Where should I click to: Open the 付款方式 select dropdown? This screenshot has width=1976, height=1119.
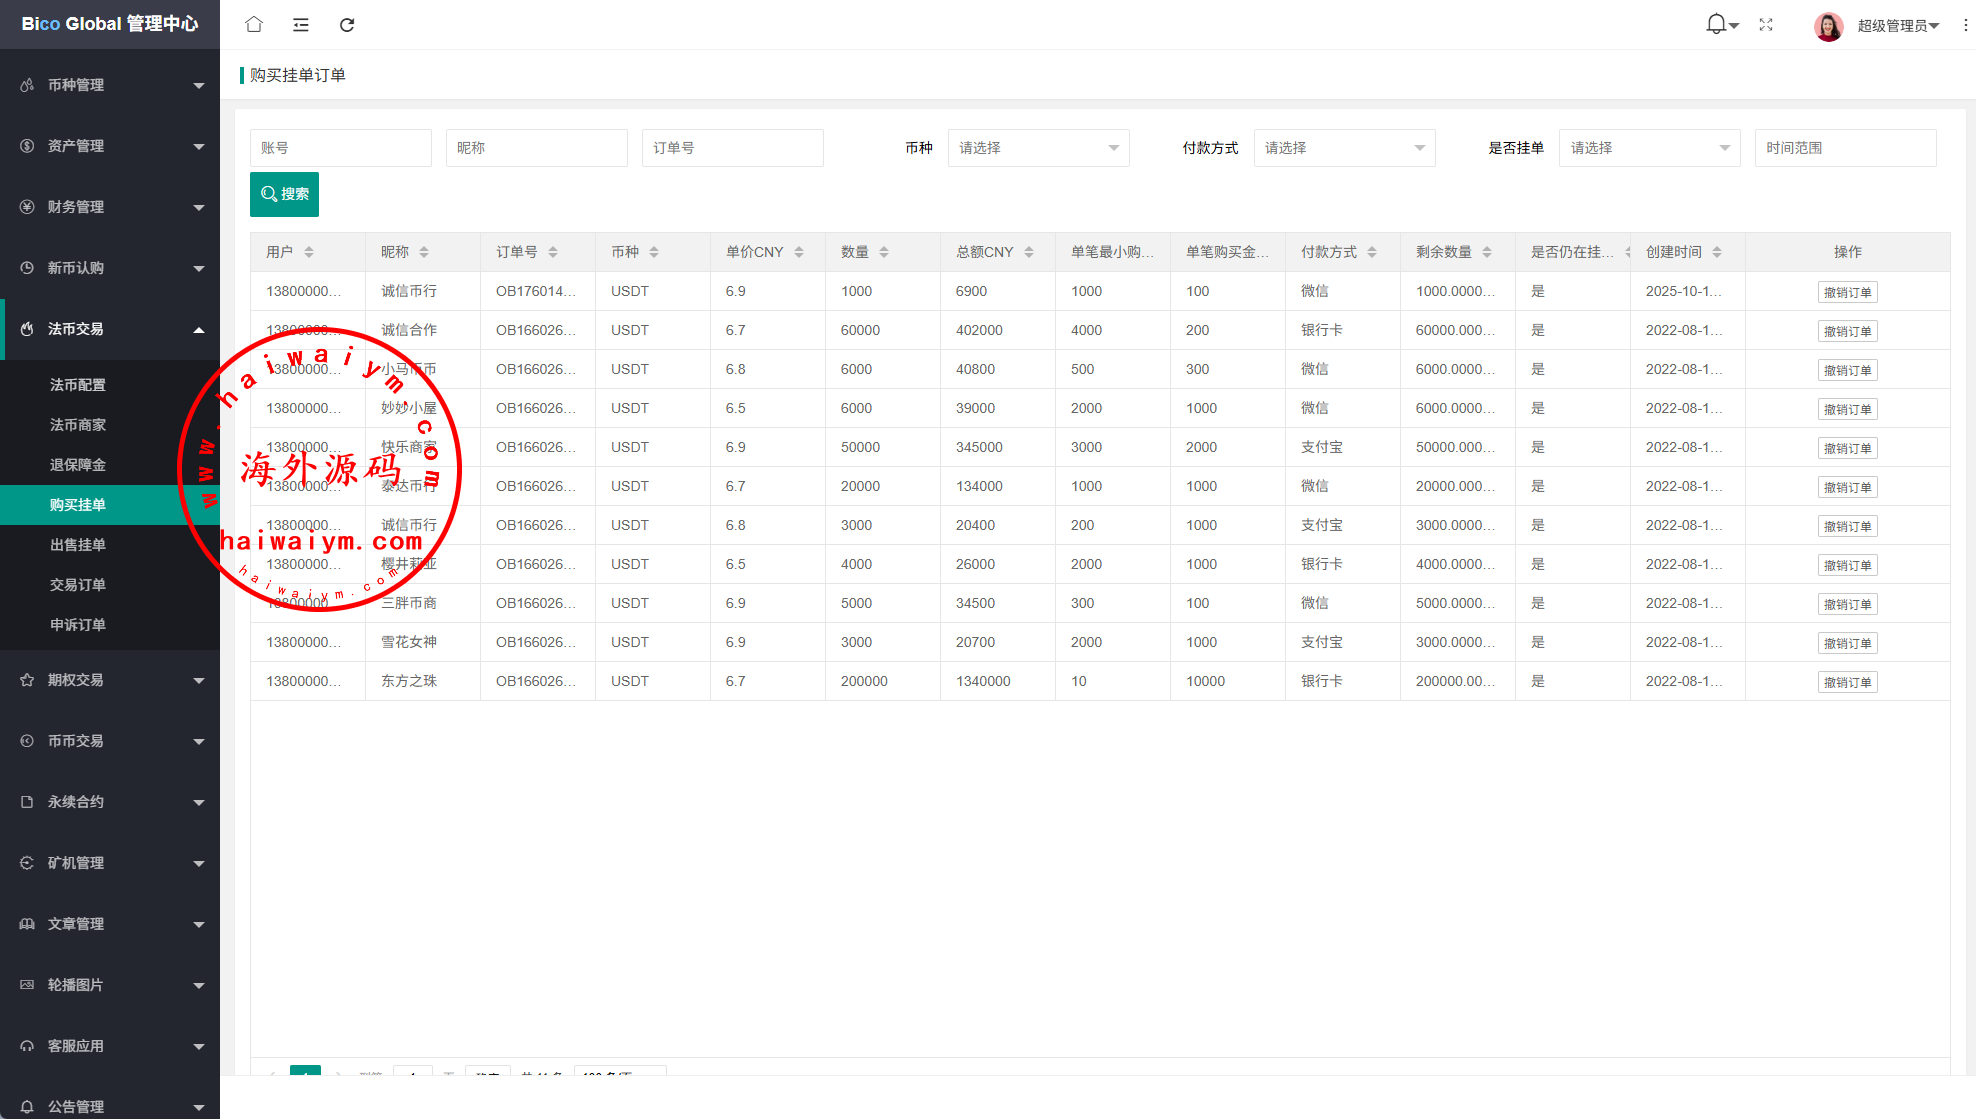pyautogui.click(x=1344, y=148)
